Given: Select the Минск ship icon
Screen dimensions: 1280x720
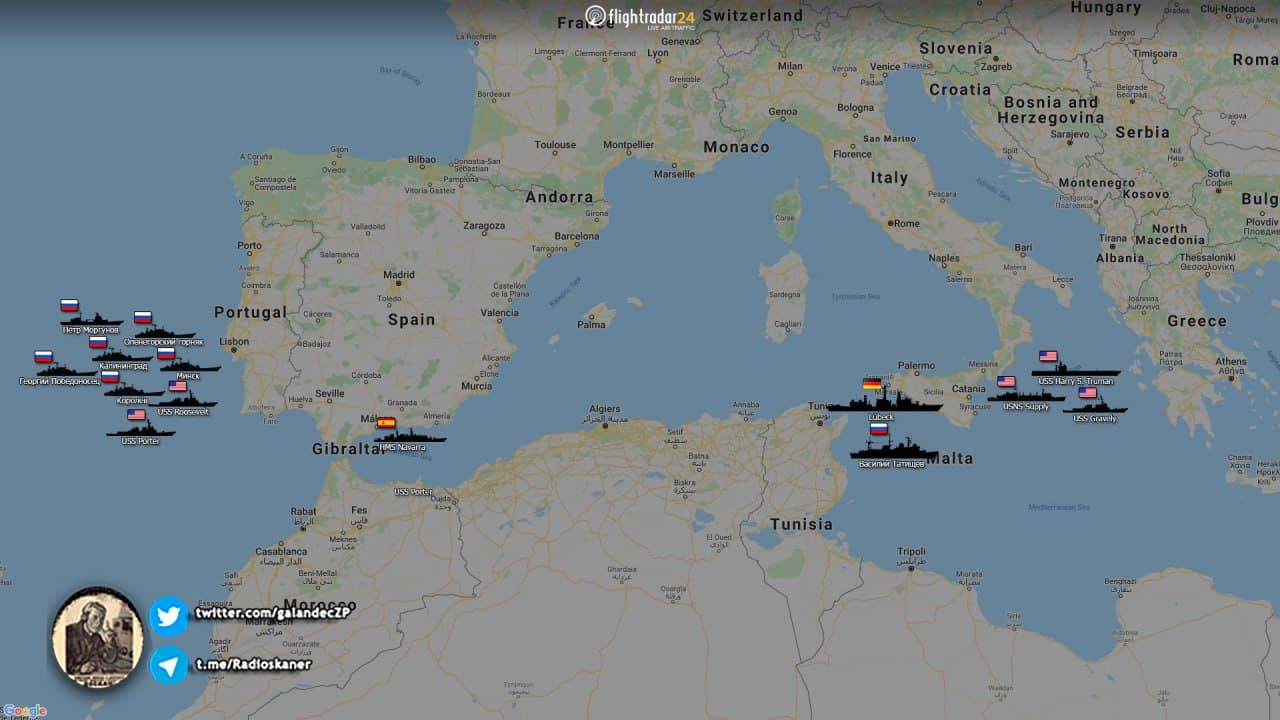Looking at the screenshot, I should click(190, 366).
